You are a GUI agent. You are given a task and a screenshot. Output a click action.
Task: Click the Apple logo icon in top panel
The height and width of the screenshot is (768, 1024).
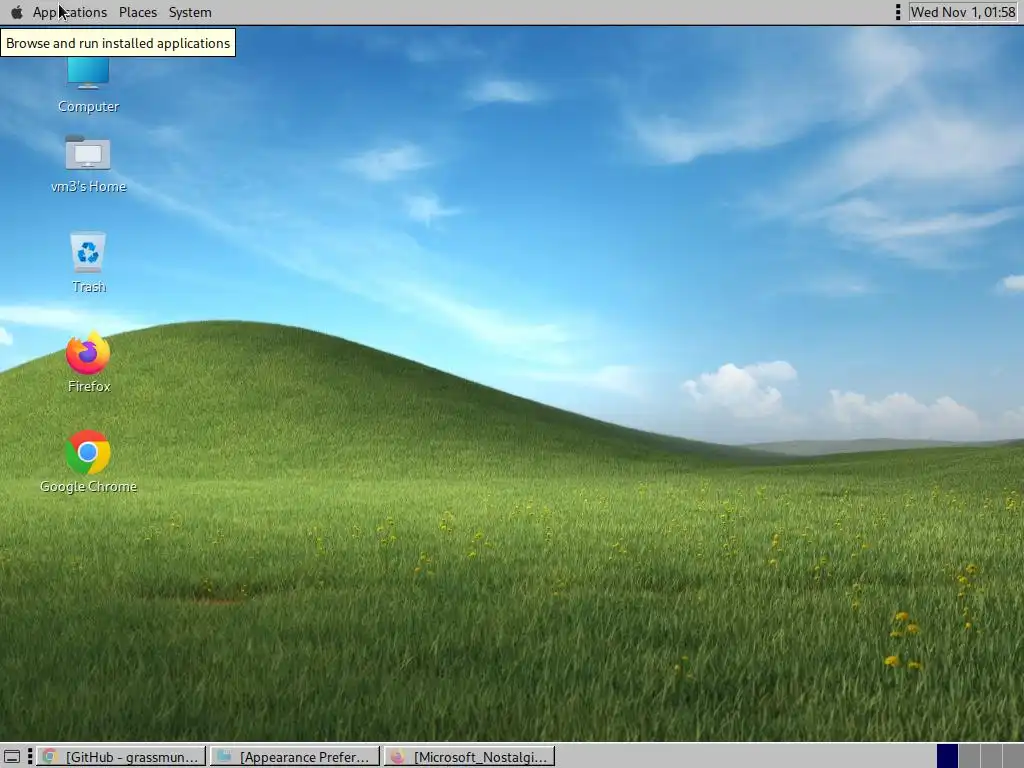(x=16, y=12)
